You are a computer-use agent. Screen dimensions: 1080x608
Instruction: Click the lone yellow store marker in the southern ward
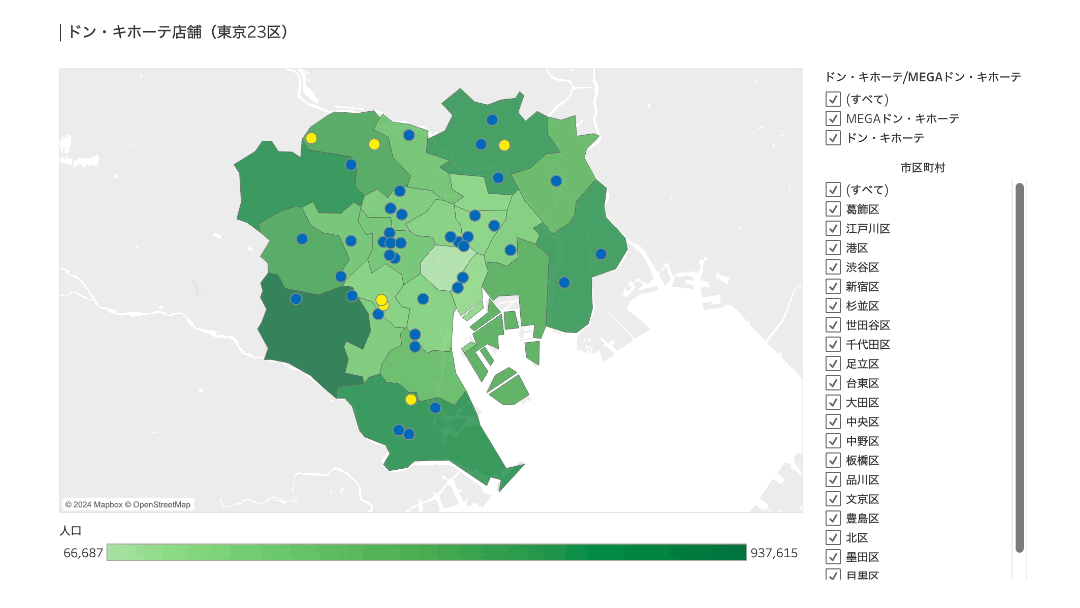[411, 399]
